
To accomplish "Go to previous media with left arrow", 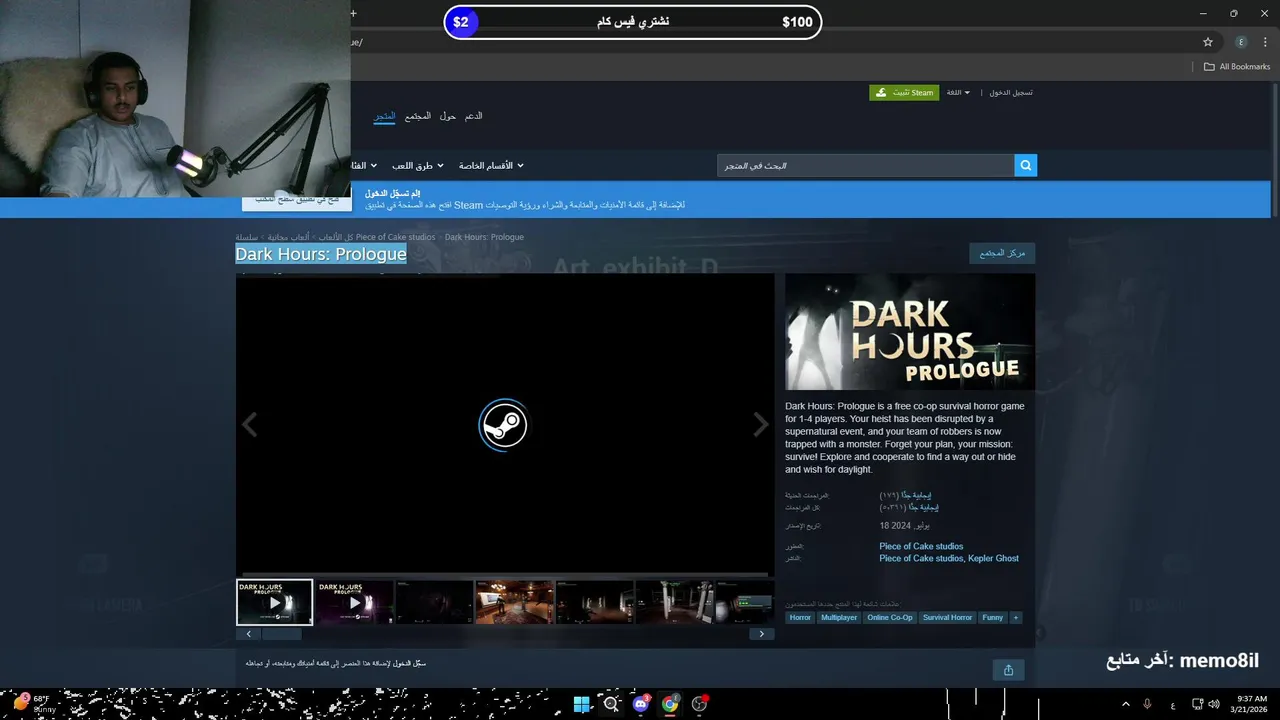I will (249, 425).
